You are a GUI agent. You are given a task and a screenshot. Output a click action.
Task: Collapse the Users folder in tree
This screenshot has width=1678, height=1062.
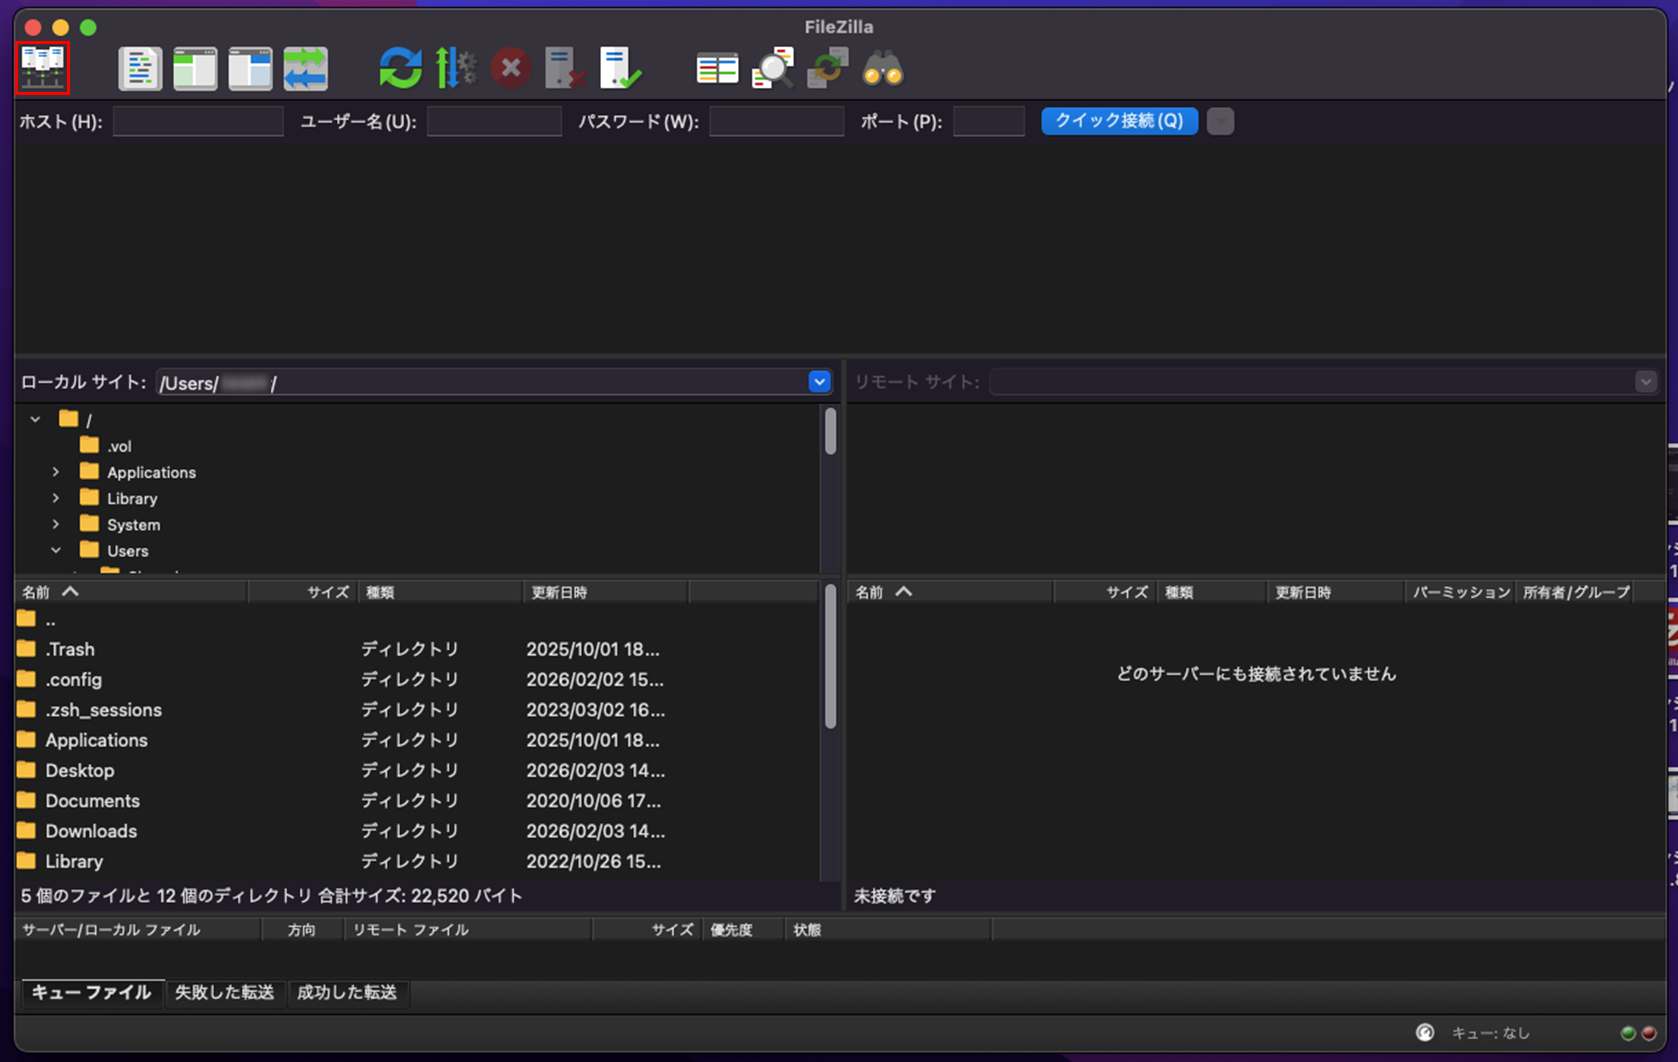tap(56, 551)
